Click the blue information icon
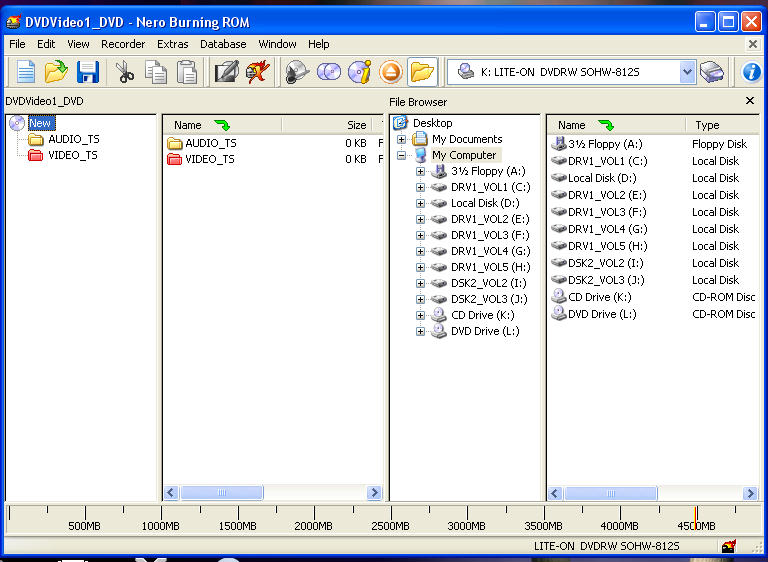Viewport: 768px width, 562px height. pos(751,72)
